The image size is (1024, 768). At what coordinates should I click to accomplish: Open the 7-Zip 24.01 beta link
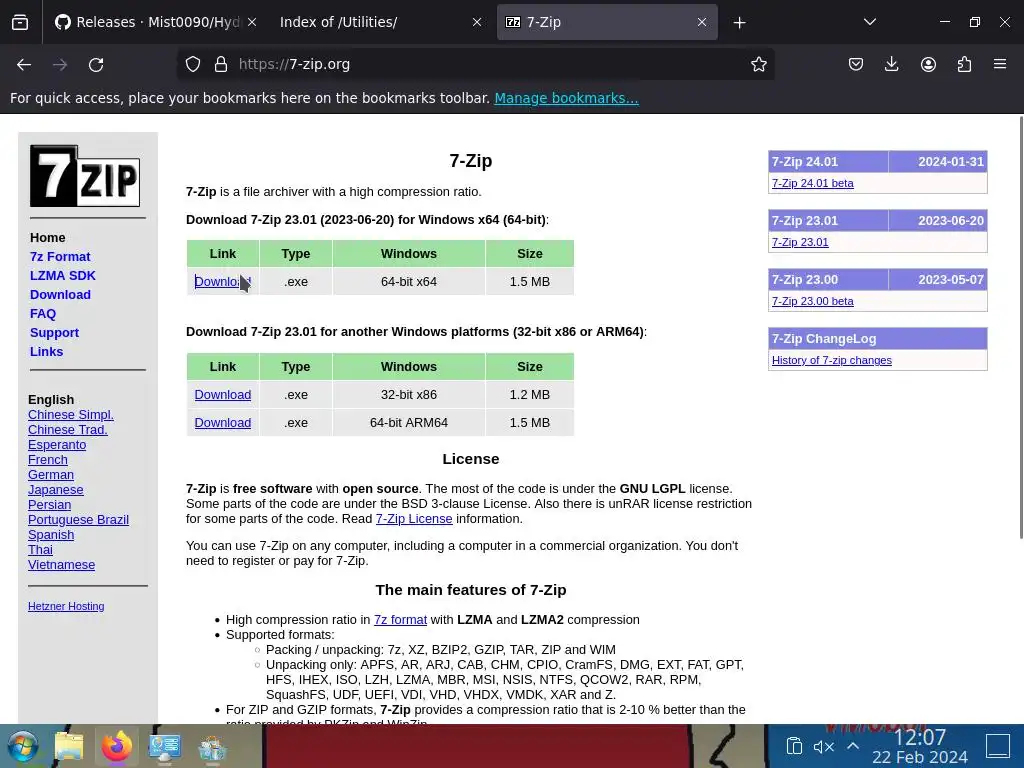pyautogui.click(x=812, y=184)
